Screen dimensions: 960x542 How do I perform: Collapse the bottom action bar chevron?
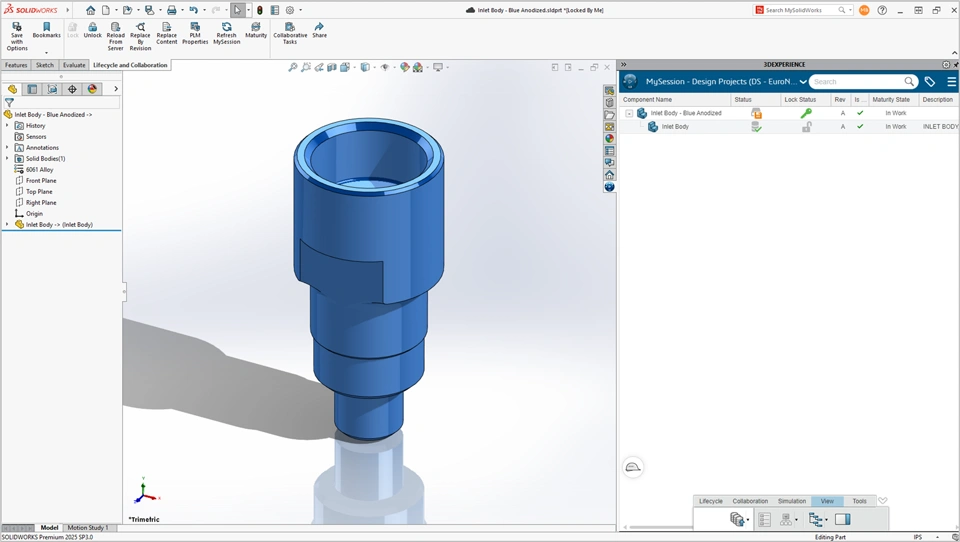click(x=882, y=501)
